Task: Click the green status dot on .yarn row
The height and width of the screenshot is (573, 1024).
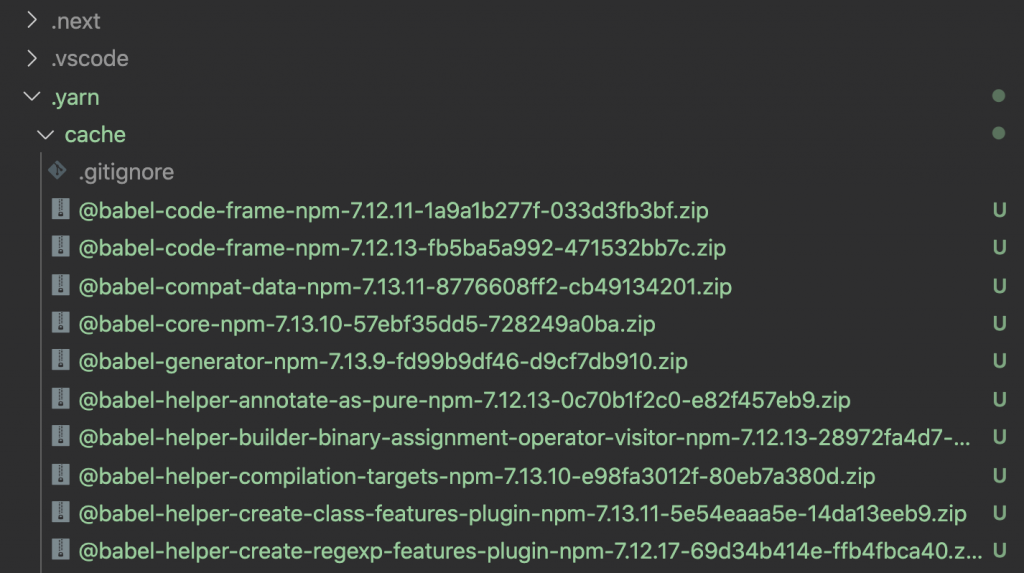Action: 998,96
